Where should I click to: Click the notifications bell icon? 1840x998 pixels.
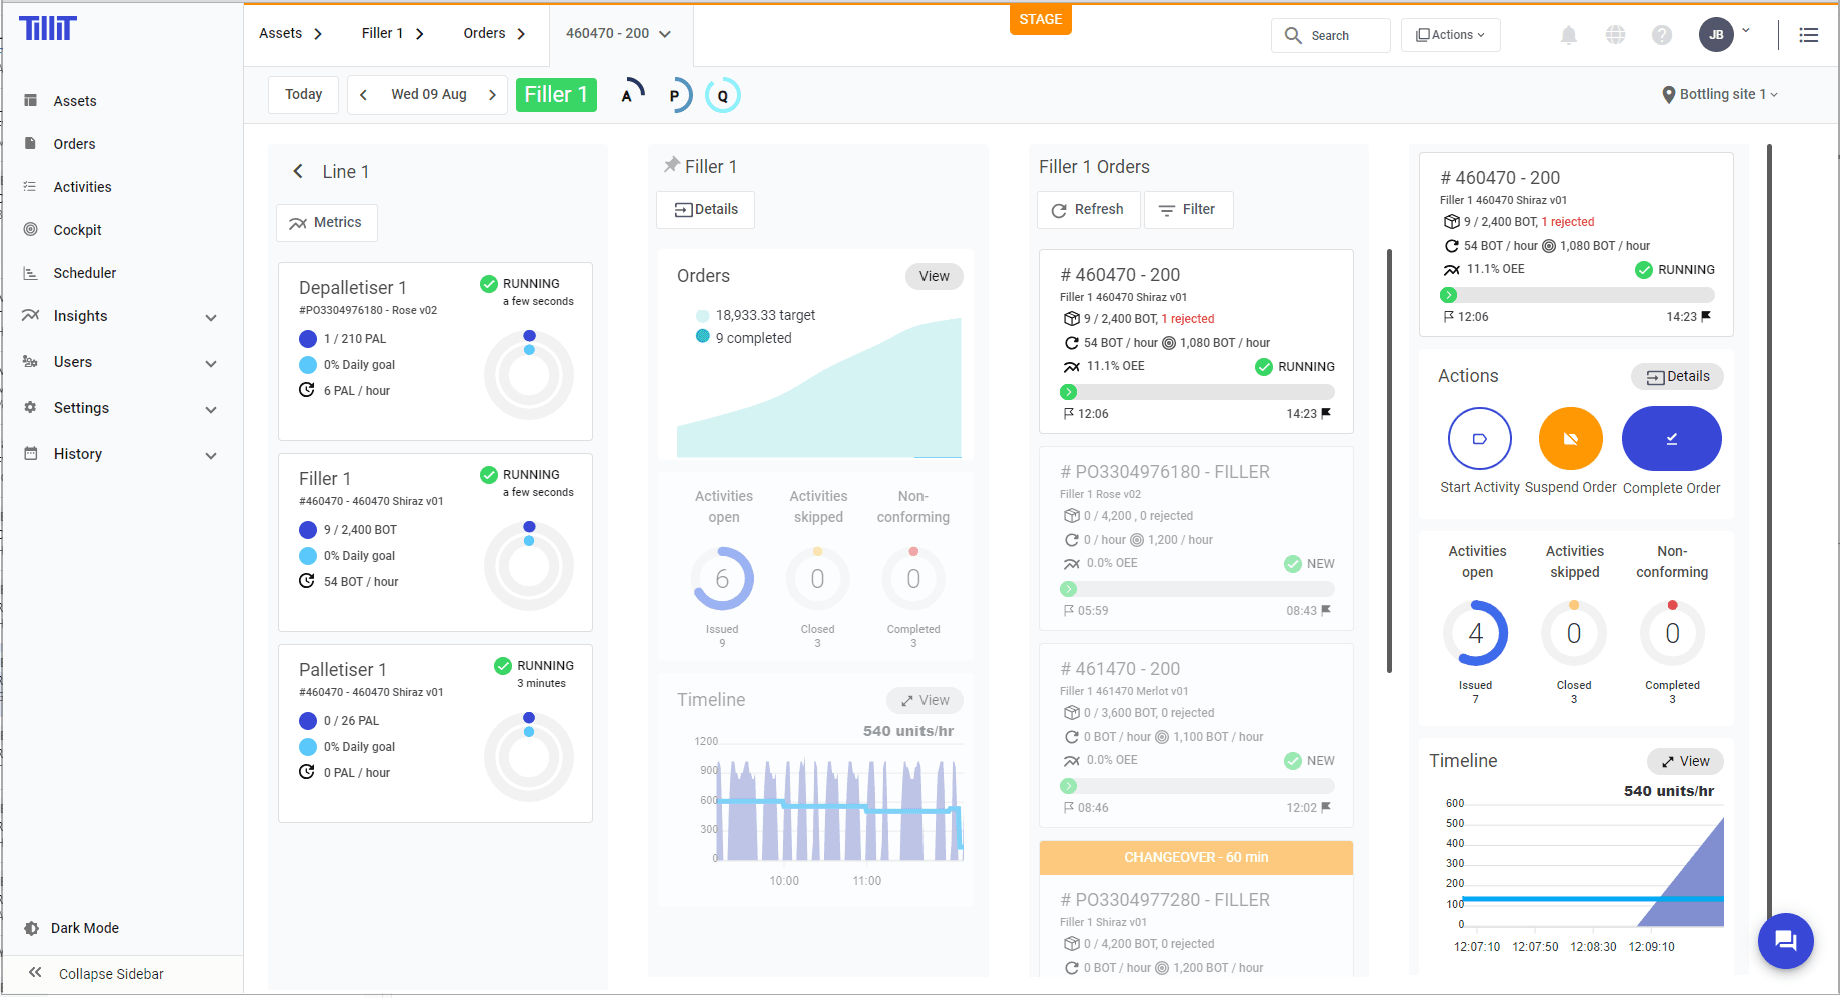point(1568,35)
